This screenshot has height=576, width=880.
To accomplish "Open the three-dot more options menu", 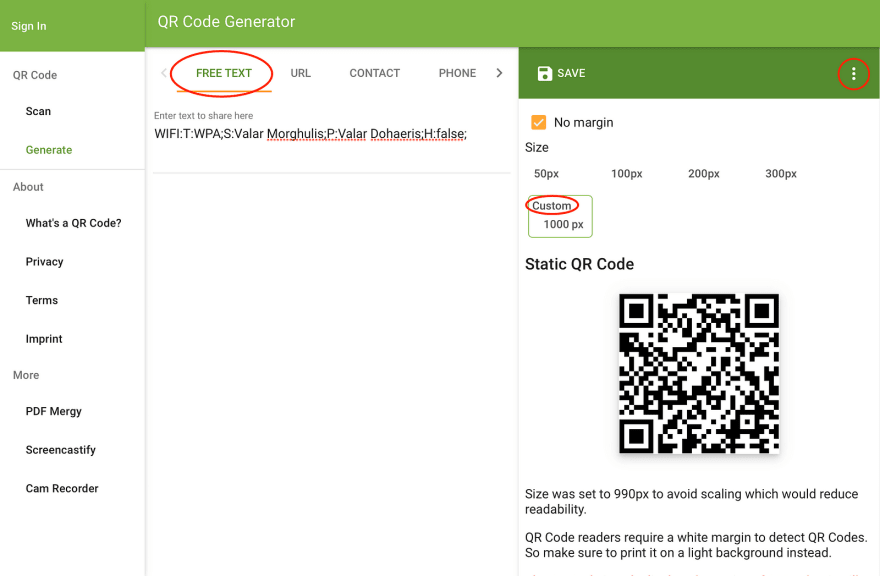I will (853, 74).
